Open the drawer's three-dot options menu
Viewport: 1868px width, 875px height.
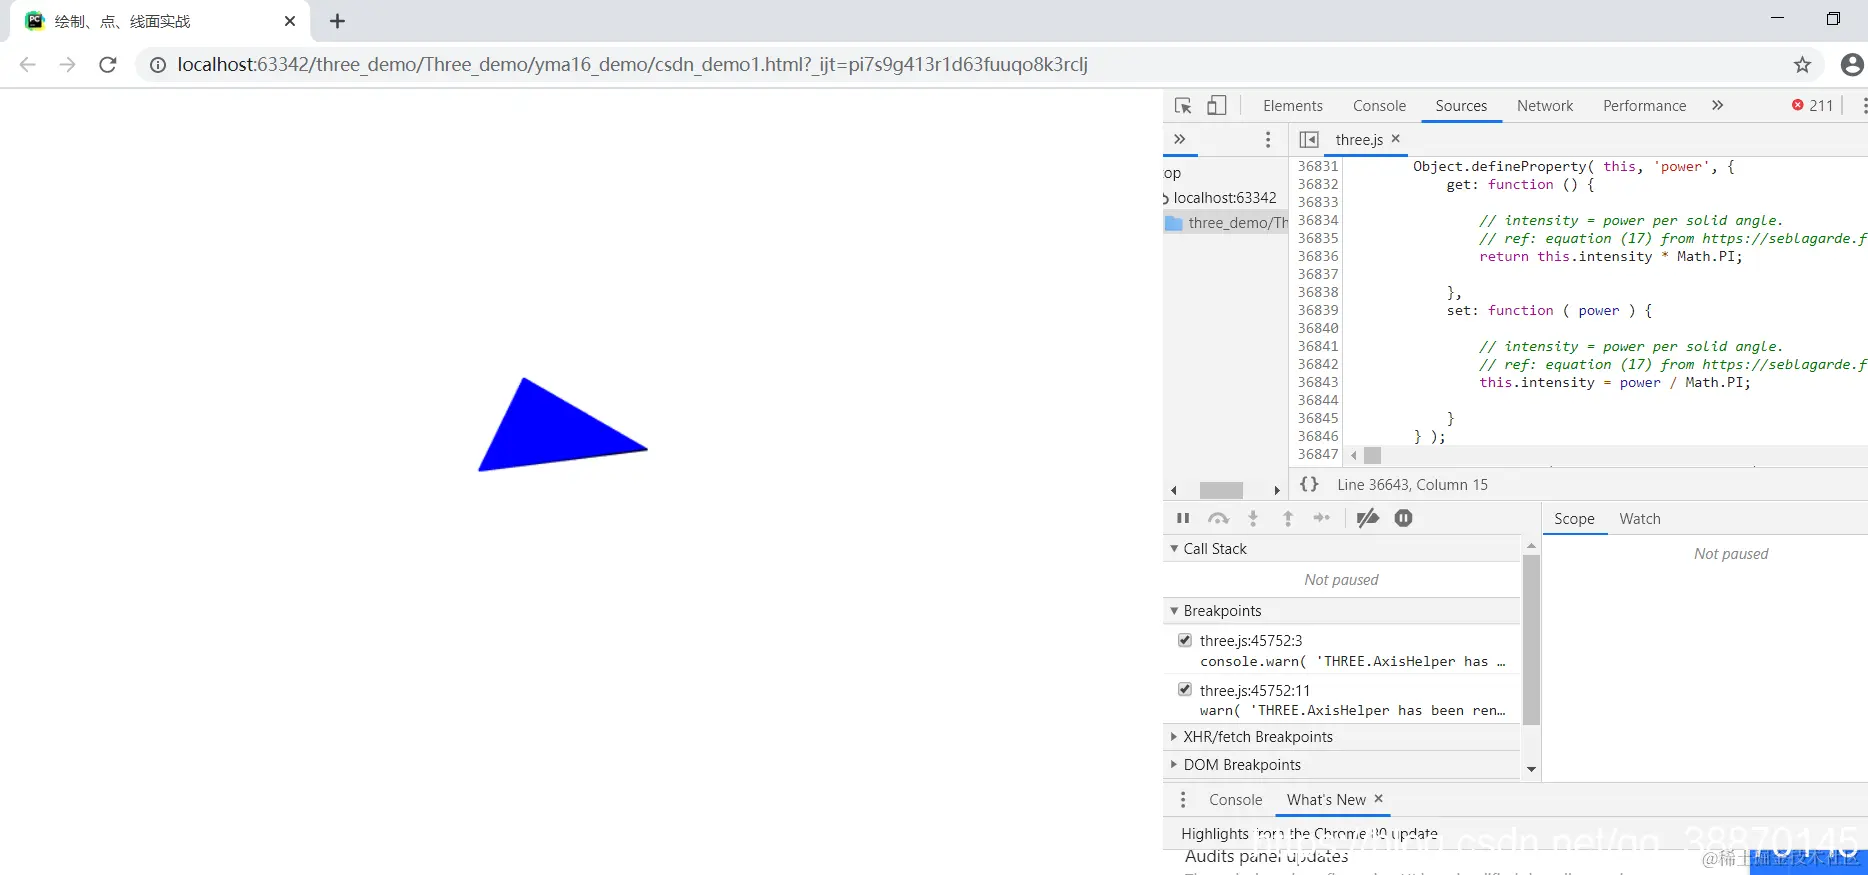(x=1183, y=800)
